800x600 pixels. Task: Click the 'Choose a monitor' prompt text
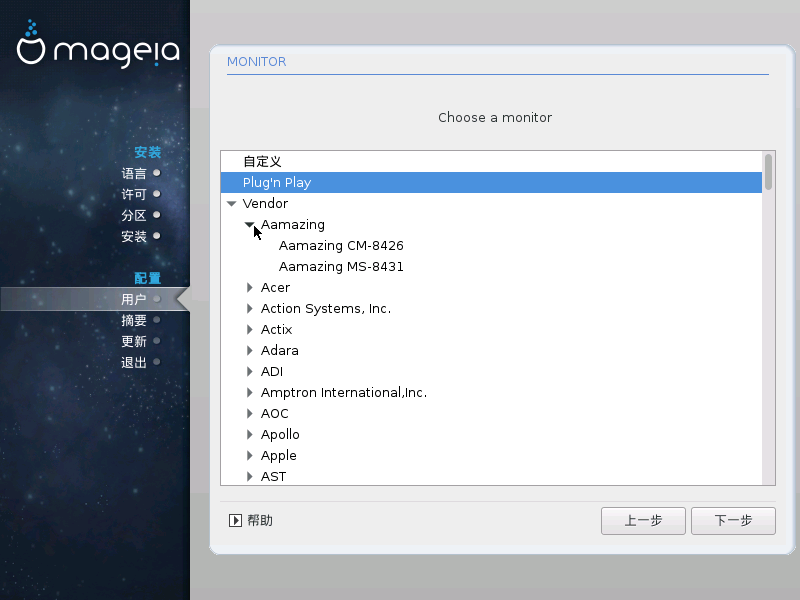495,117
